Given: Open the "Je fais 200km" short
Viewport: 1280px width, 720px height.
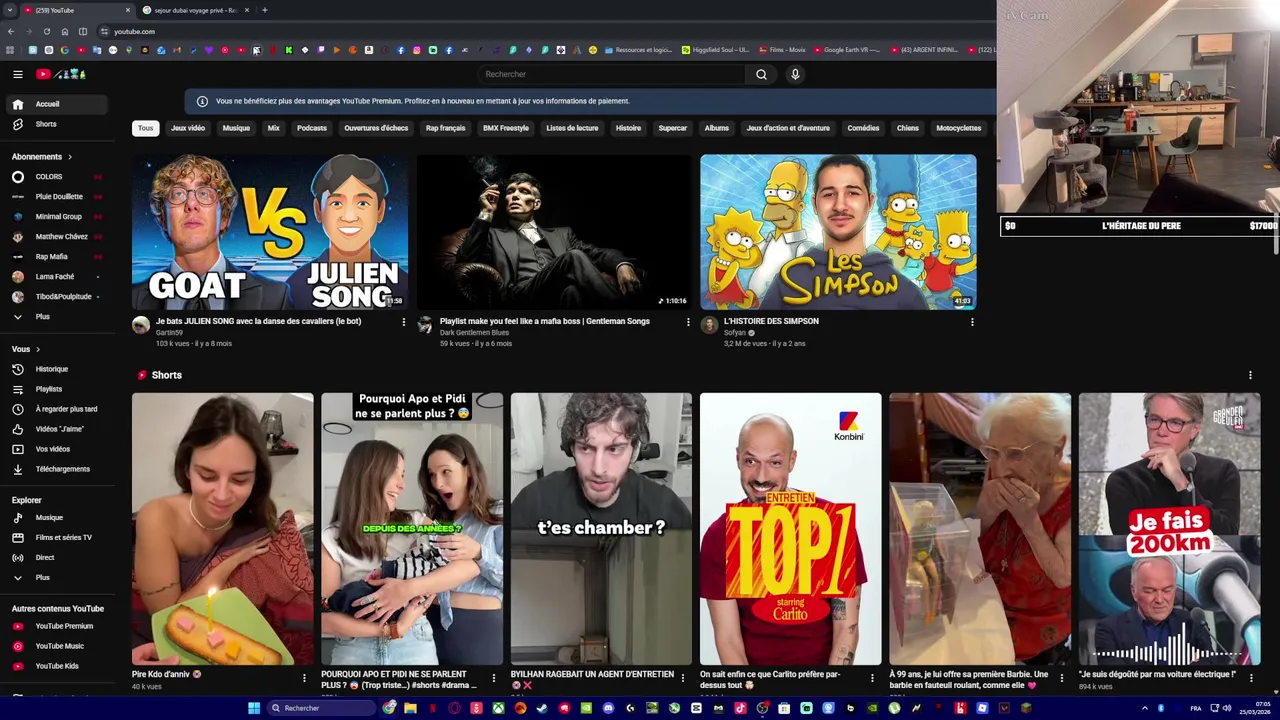Looking at the screenshot, I should pos(1169,529).
